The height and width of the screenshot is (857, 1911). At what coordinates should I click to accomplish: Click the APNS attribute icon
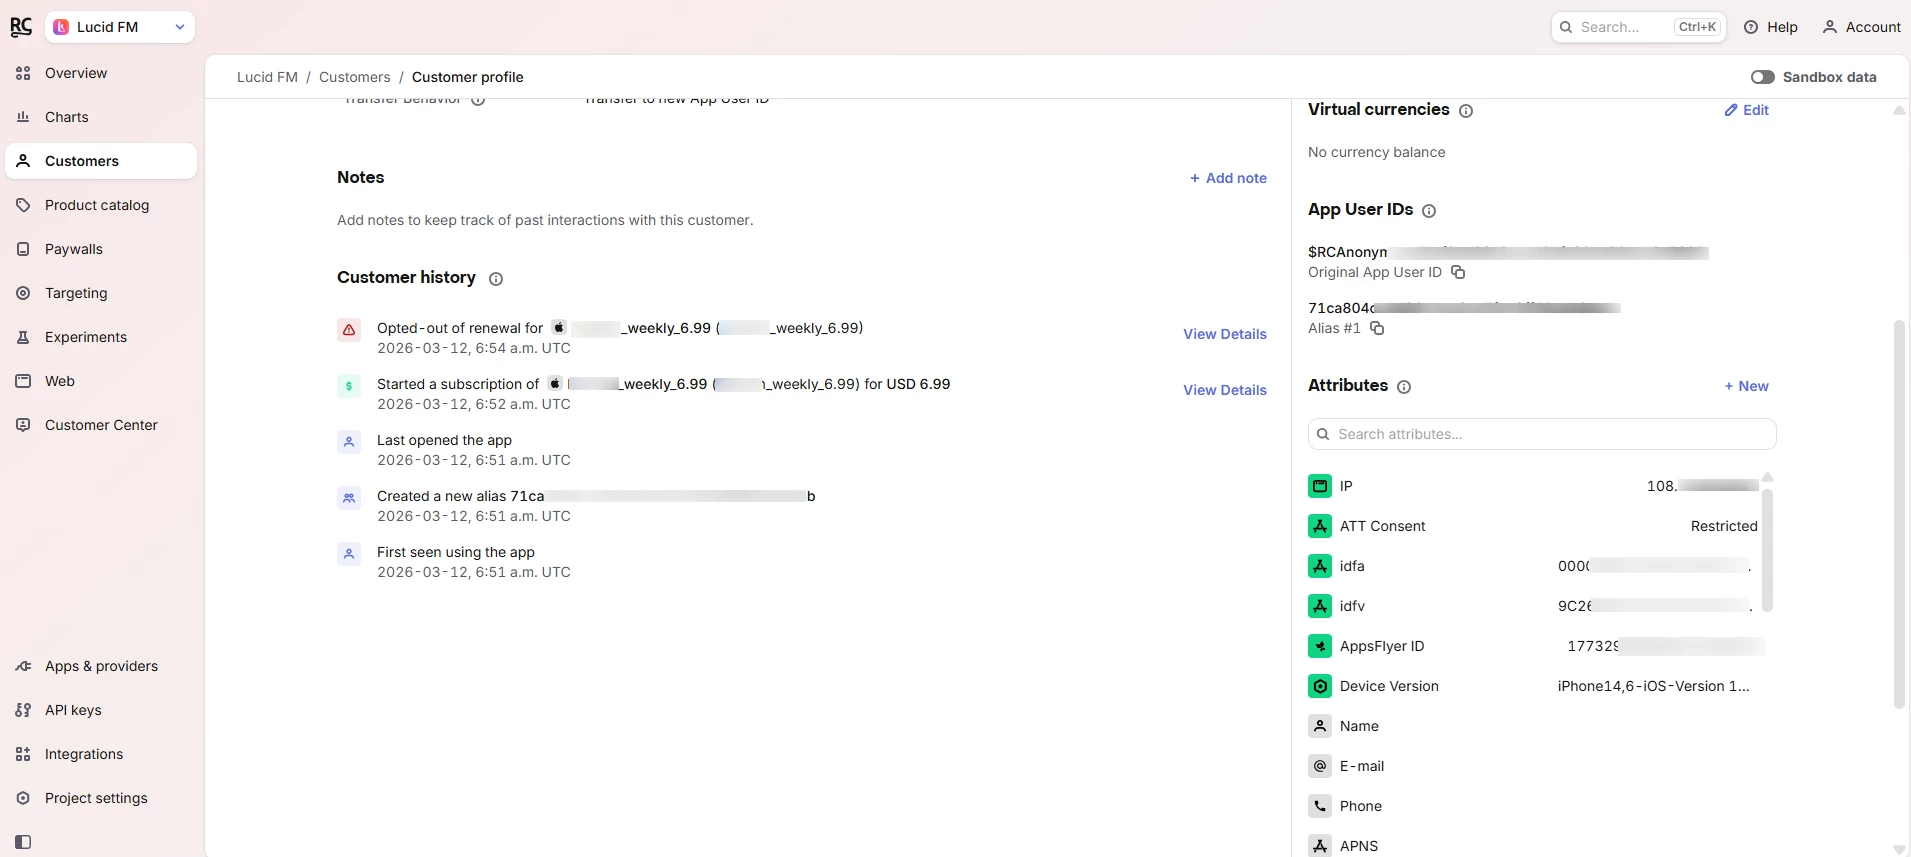pyautogui.click(x=1320, y=846)
